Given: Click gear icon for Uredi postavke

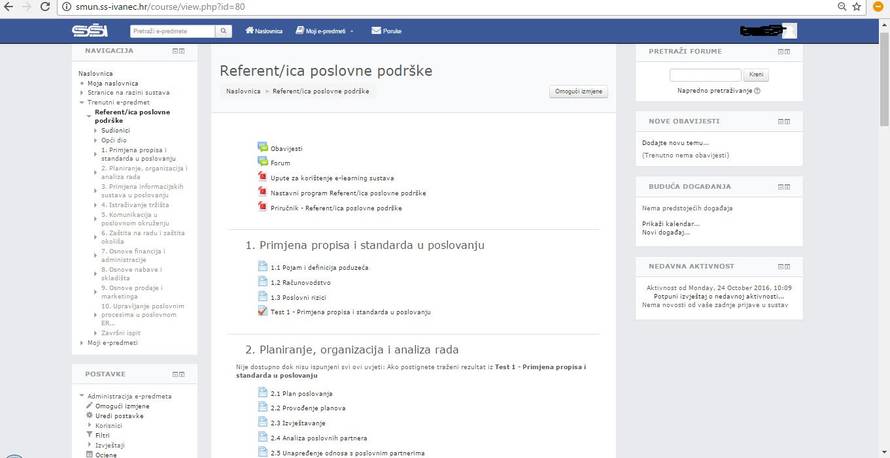Looking at the screenshot, I should pos(89,415).
